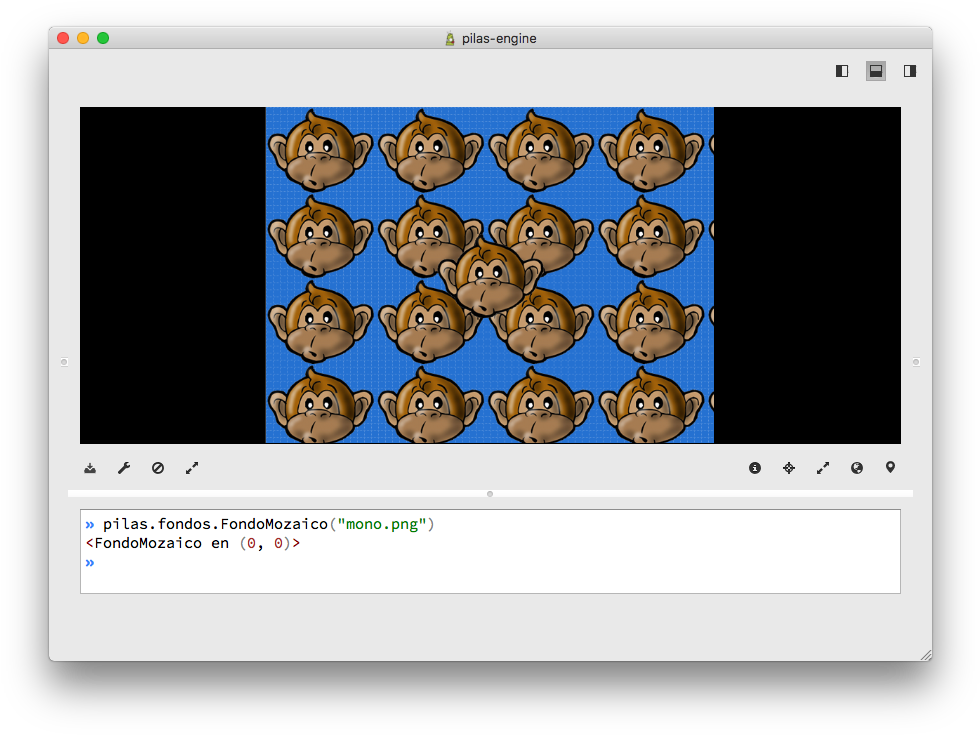The height and width of the screenshot is (735, 980).
Task: Close the pilas-engine window
Action: click(x=63, y=38)
